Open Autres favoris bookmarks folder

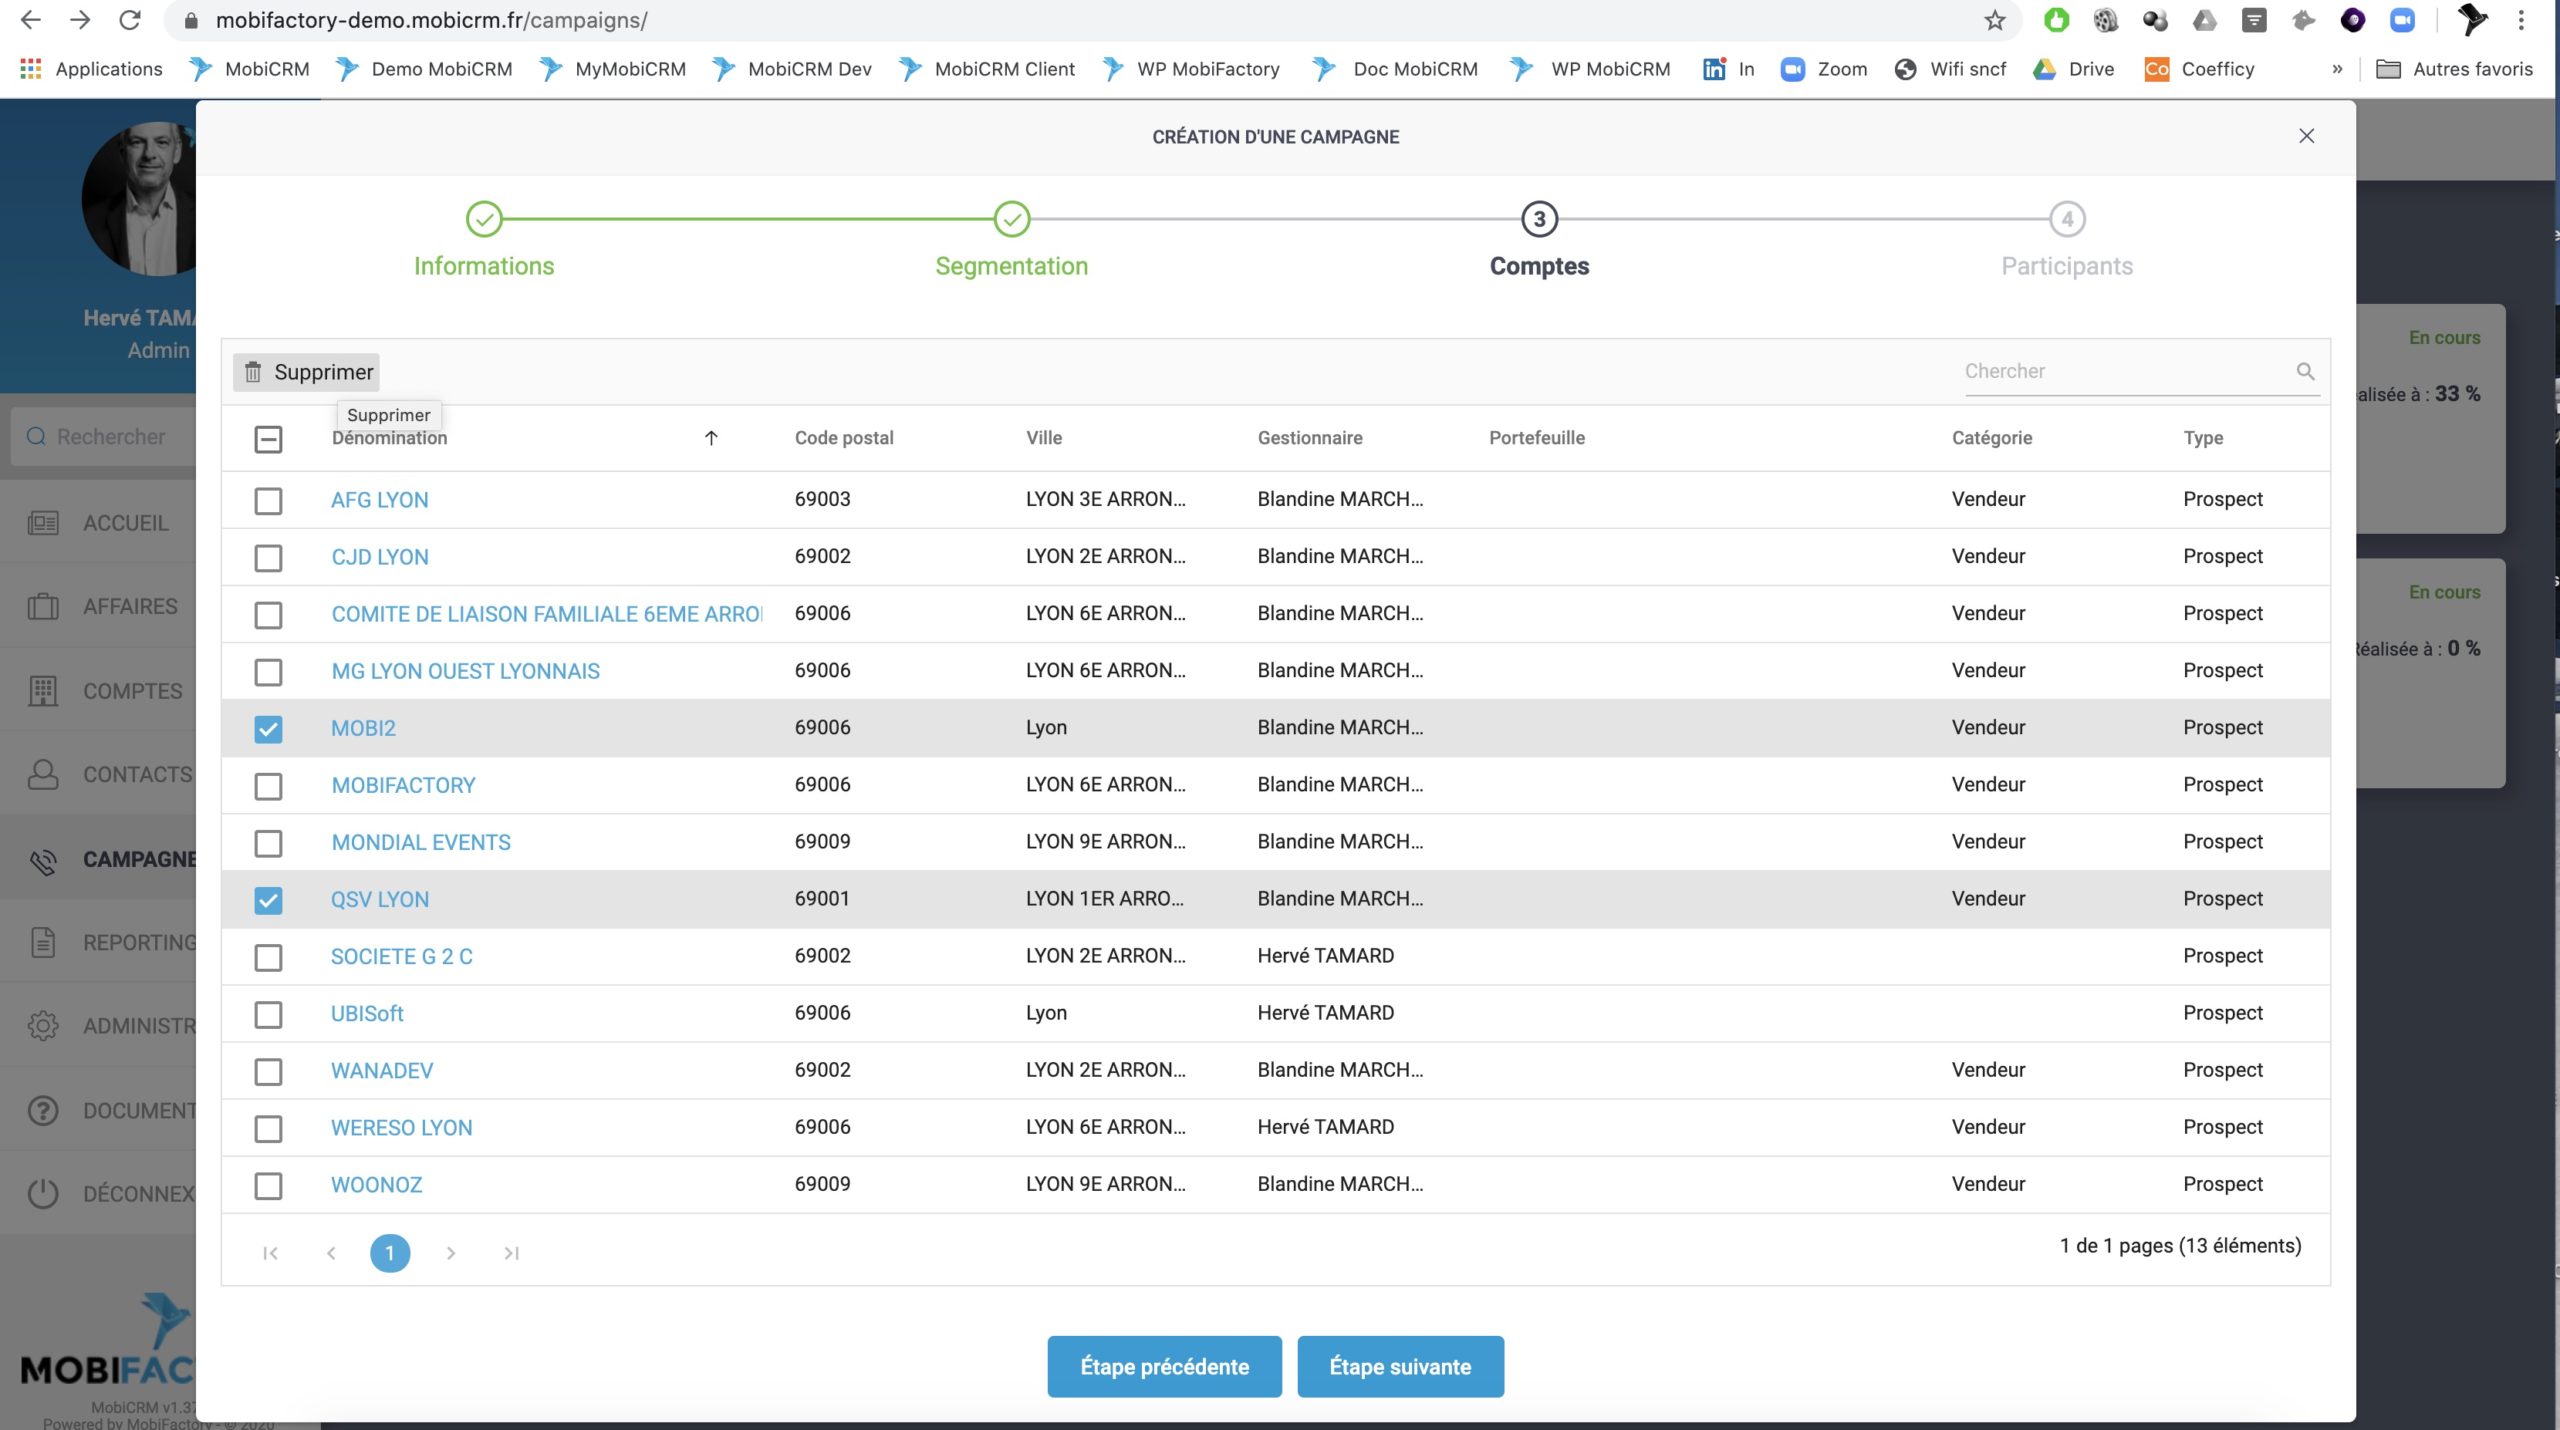[x=2459, y=69]
